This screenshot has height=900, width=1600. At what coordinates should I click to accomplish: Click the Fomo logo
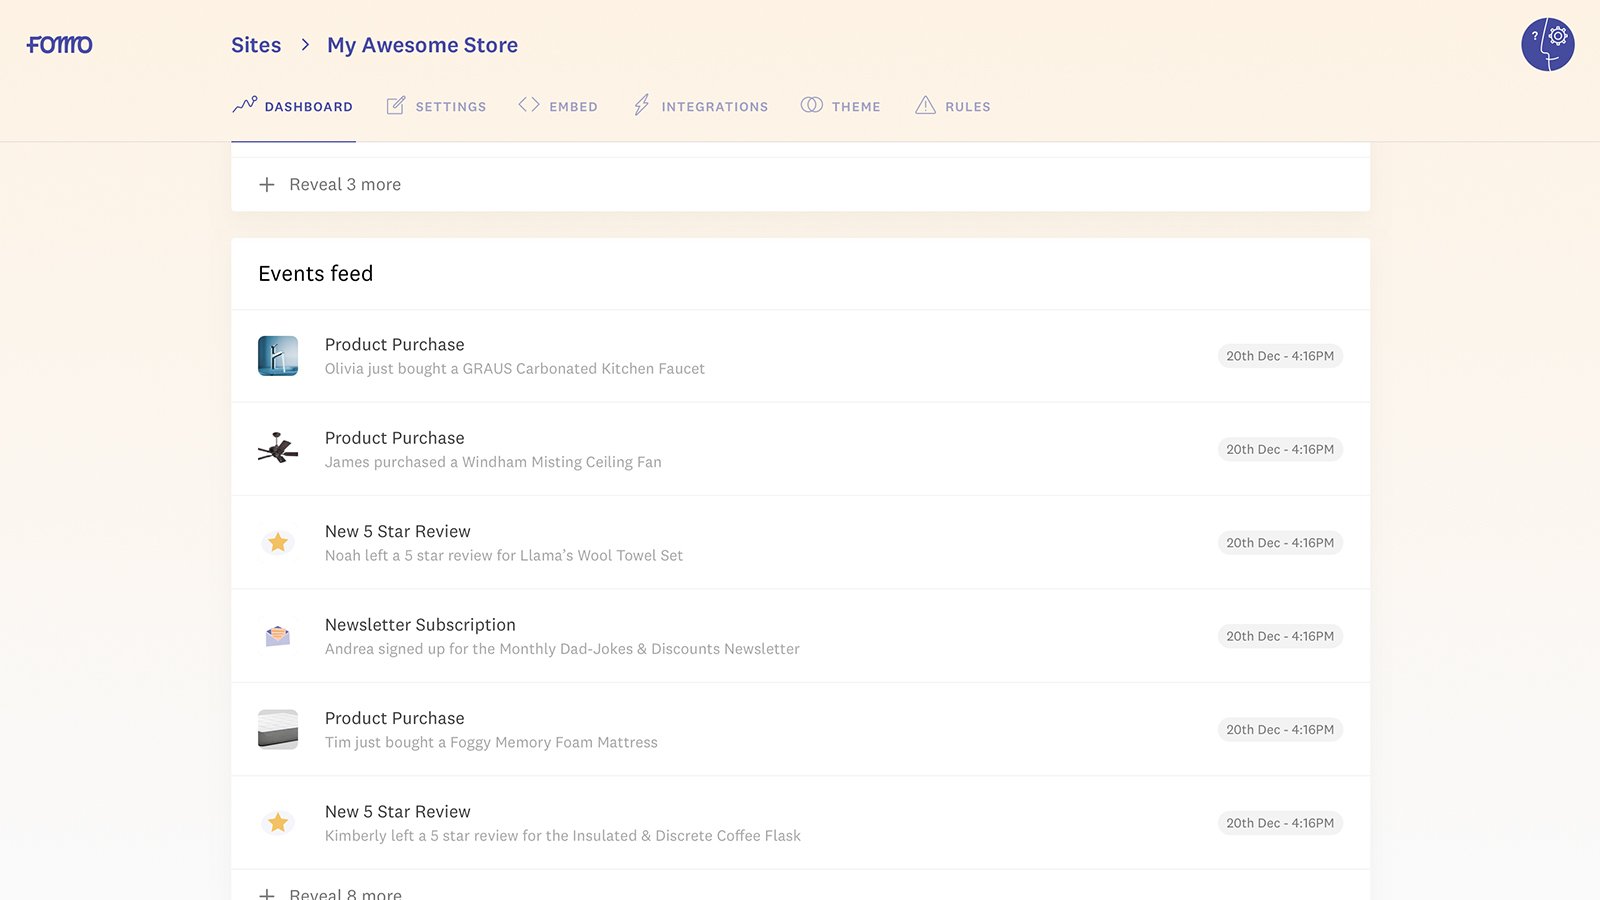point(59,44)
